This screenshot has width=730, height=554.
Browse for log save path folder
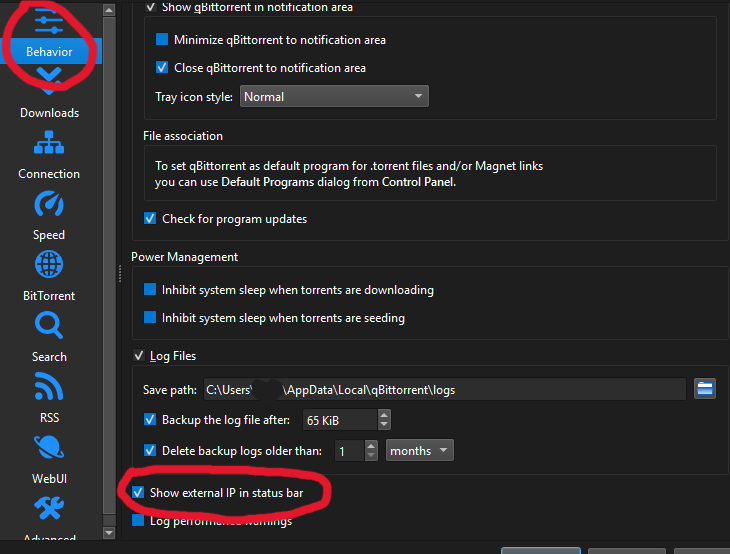pos(706,389)
